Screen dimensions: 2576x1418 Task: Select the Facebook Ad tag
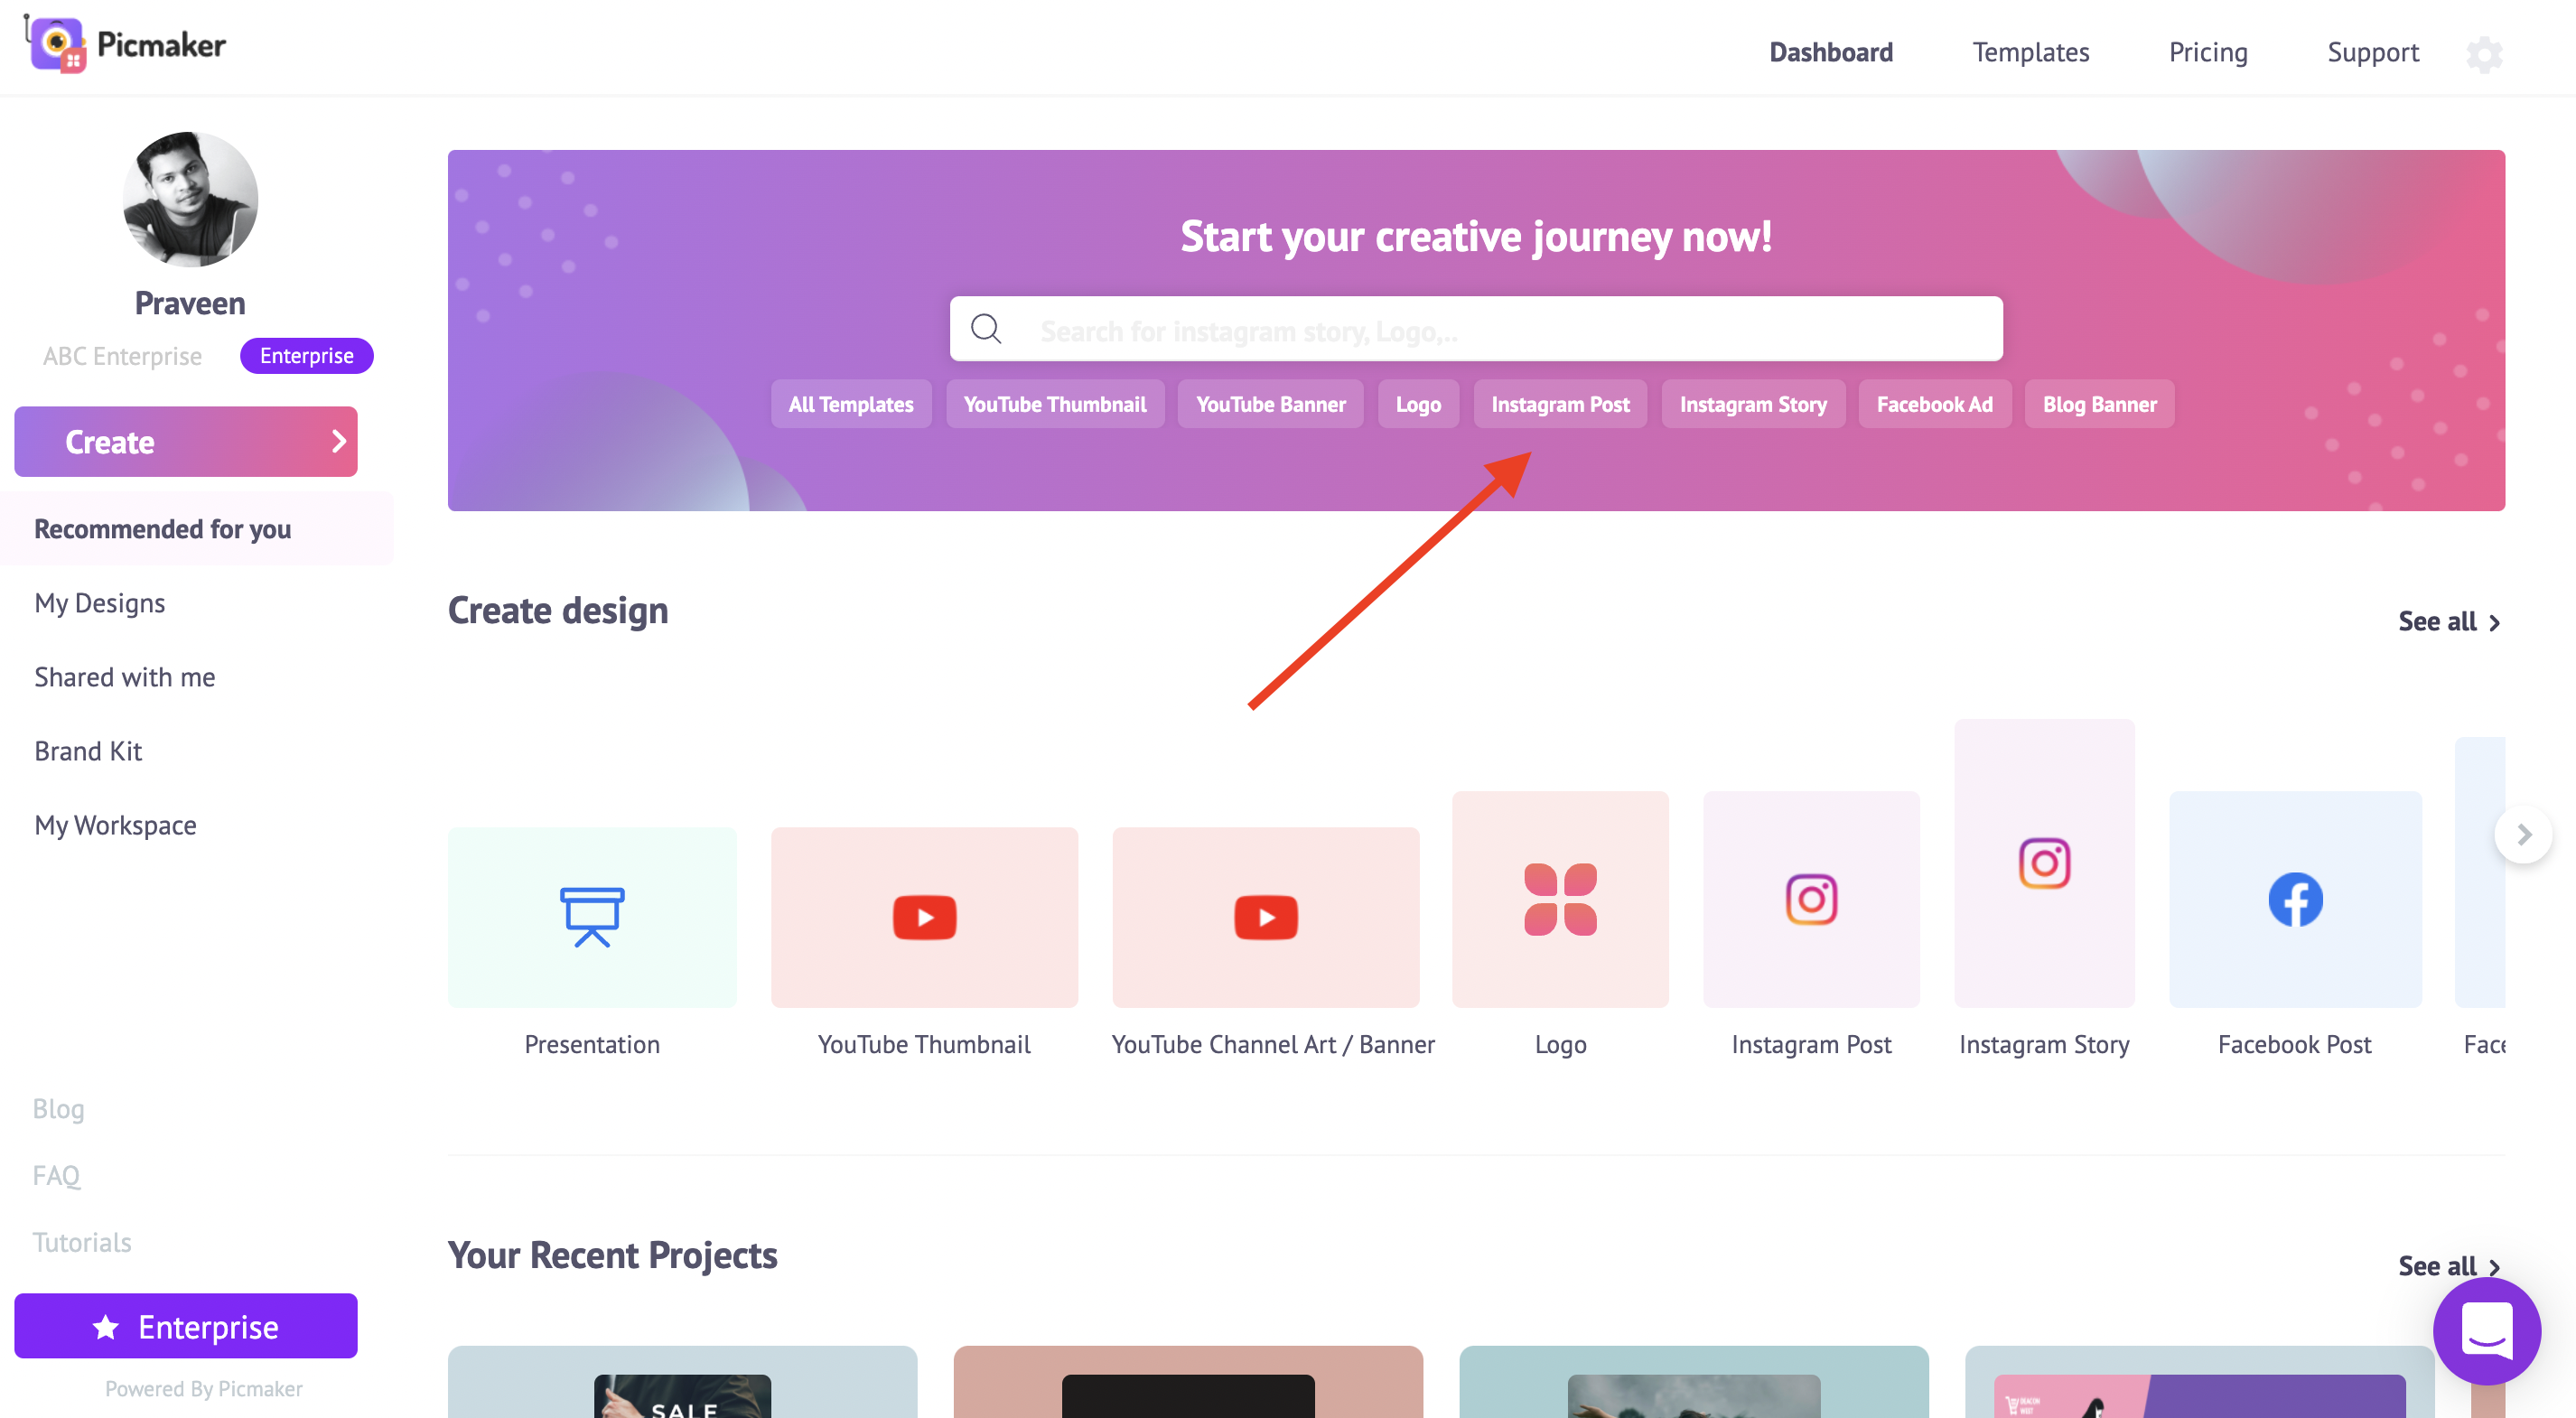point(1933,404)
